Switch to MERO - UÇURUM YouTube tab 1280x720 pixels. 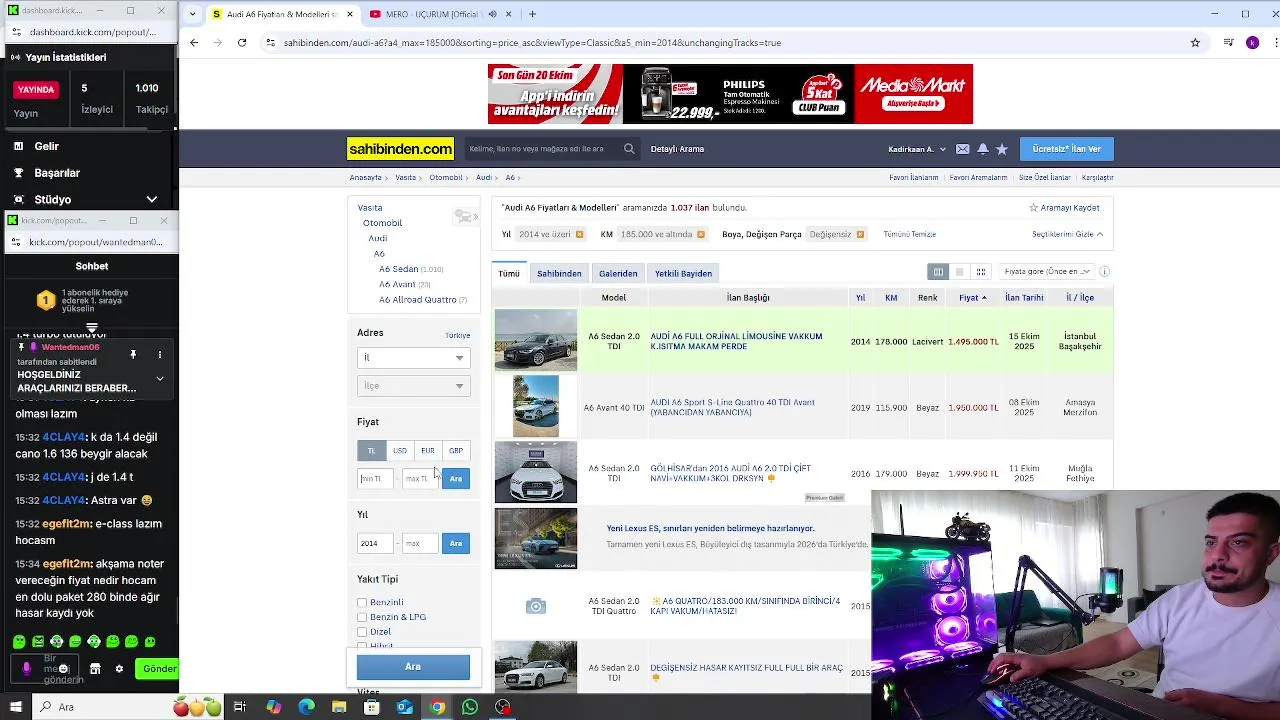click(430, 14)
